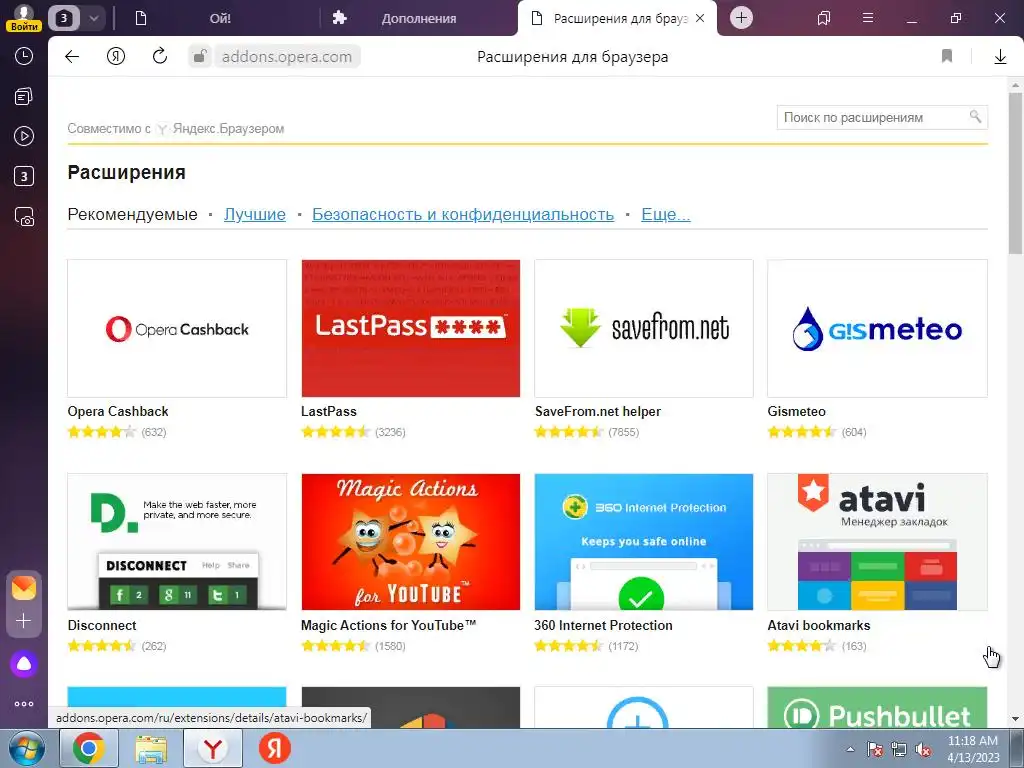Open the Windows Start button
The image size is (1024, 768).
[27, 748]
